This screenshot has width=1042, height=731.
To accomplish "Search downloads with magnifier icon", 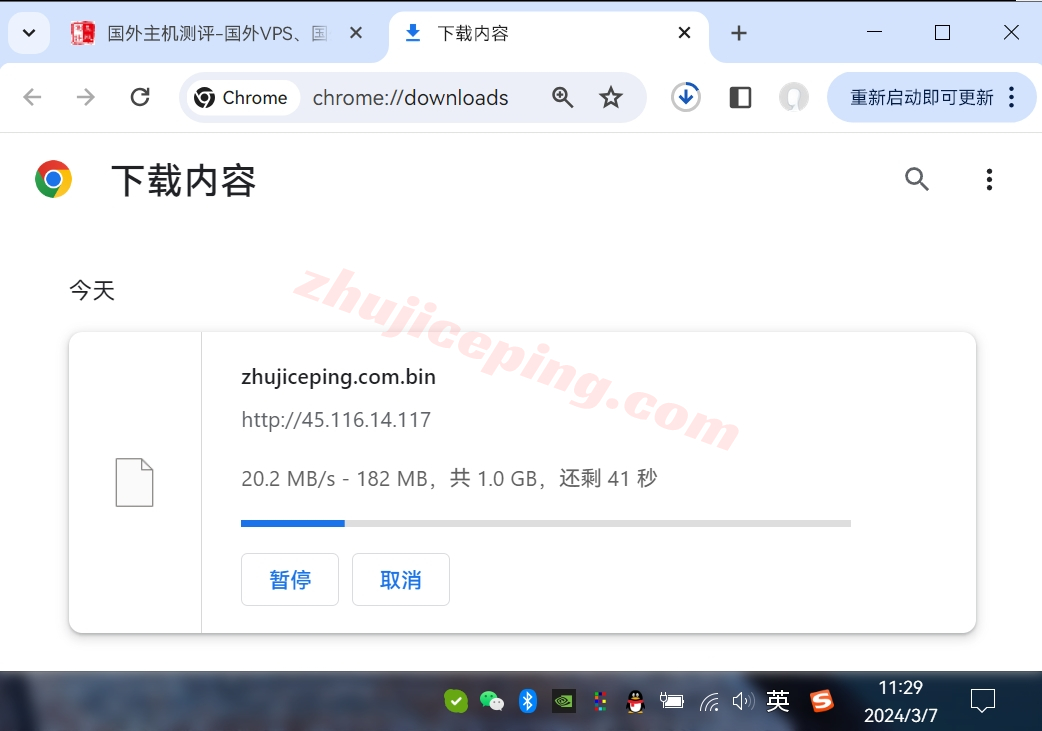I will coord(917,179).
